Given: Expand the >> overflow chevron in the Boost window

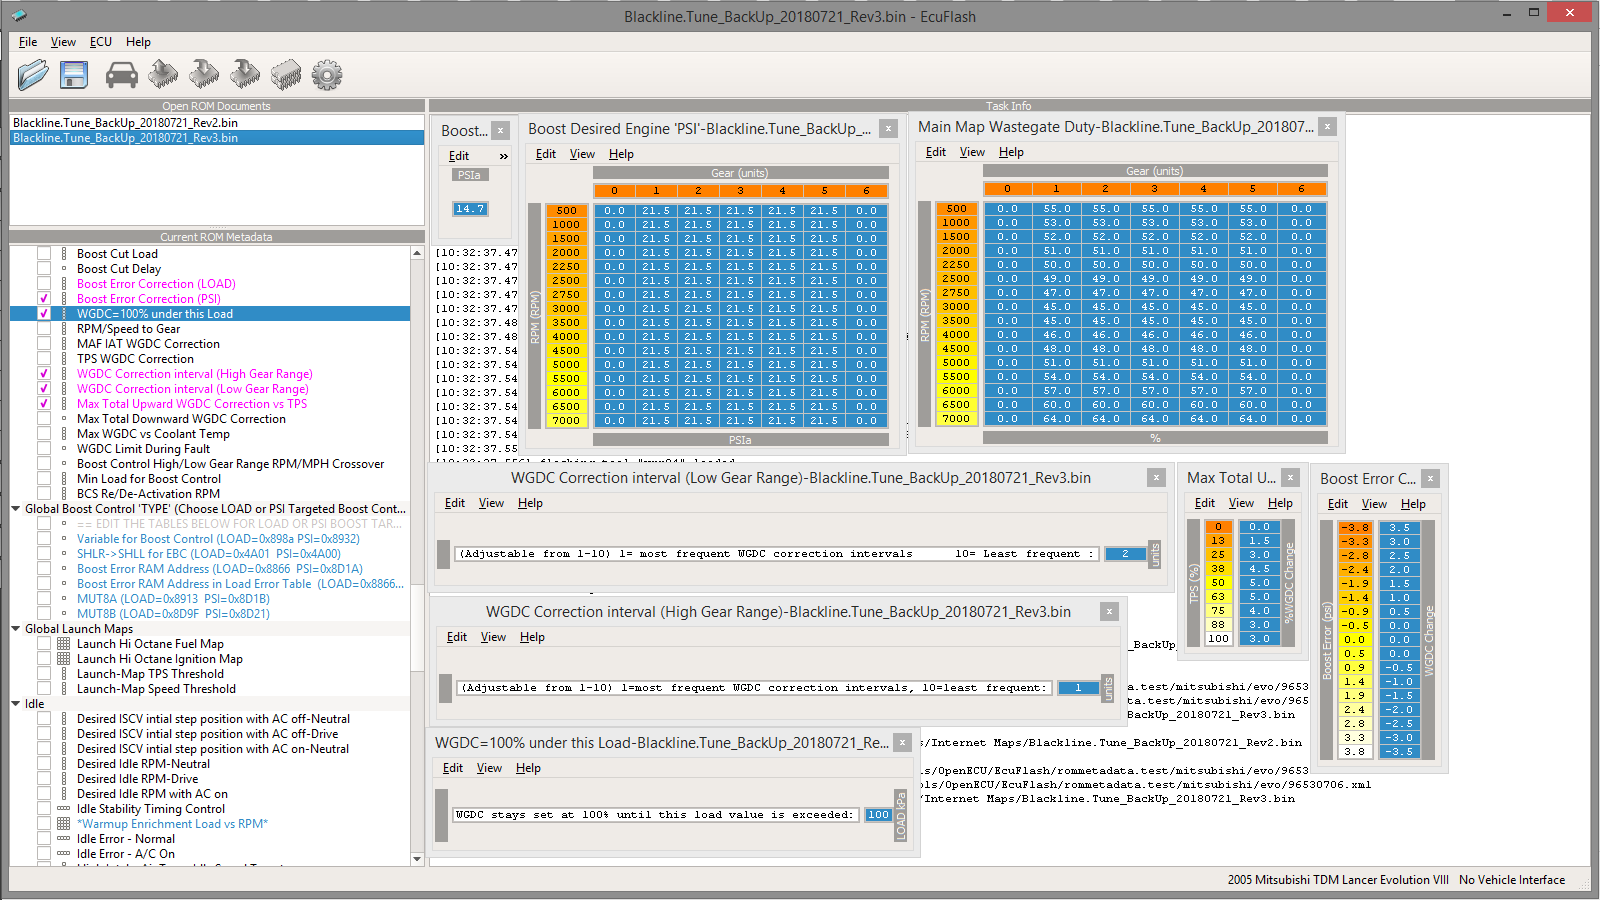Looking at the screenshot, I should [x=503, y=156].
